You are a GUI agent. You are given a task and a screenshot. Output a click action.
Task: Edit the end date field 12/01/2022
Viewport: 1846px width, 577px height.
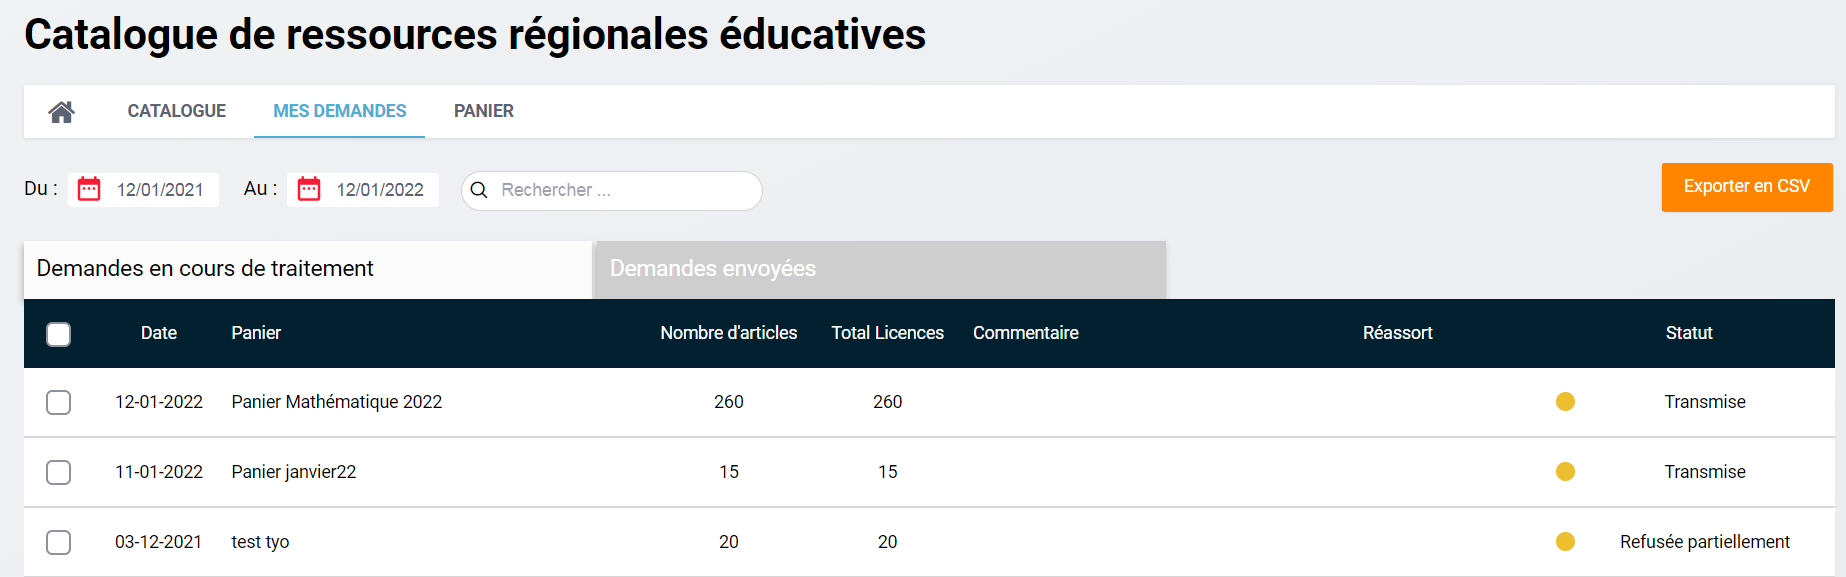380,190
